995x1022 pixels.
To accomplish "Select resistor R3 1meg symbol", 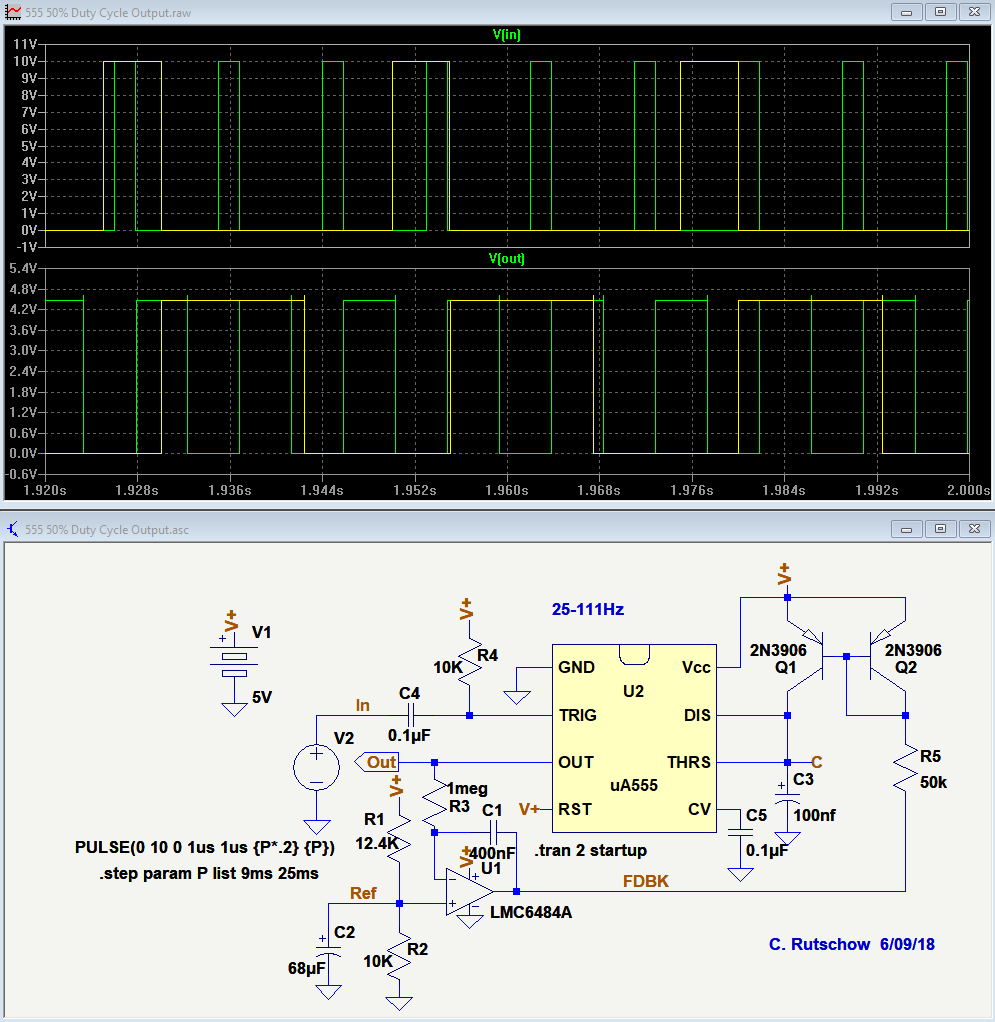I will (x=435, y=803).
